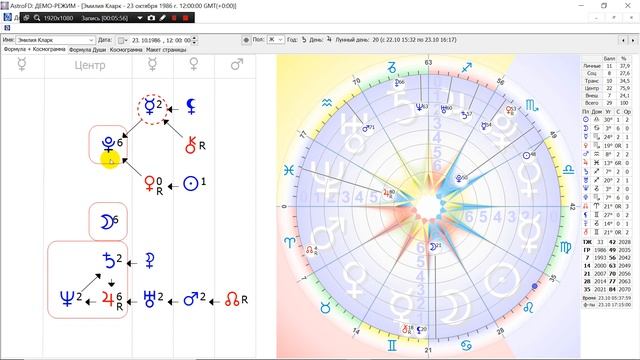Click the recorder camera snapshot icon
This screenshot has width=640, height=360.
click(151, 18)
